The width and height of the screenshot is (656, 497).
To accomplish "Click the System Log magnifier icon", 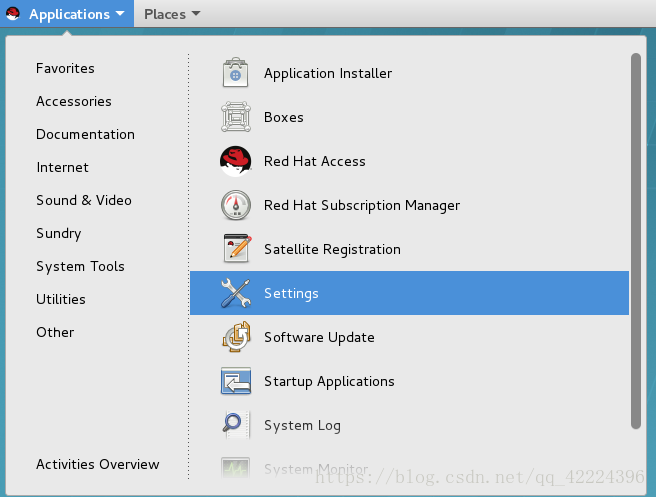I will coord(236,426).
